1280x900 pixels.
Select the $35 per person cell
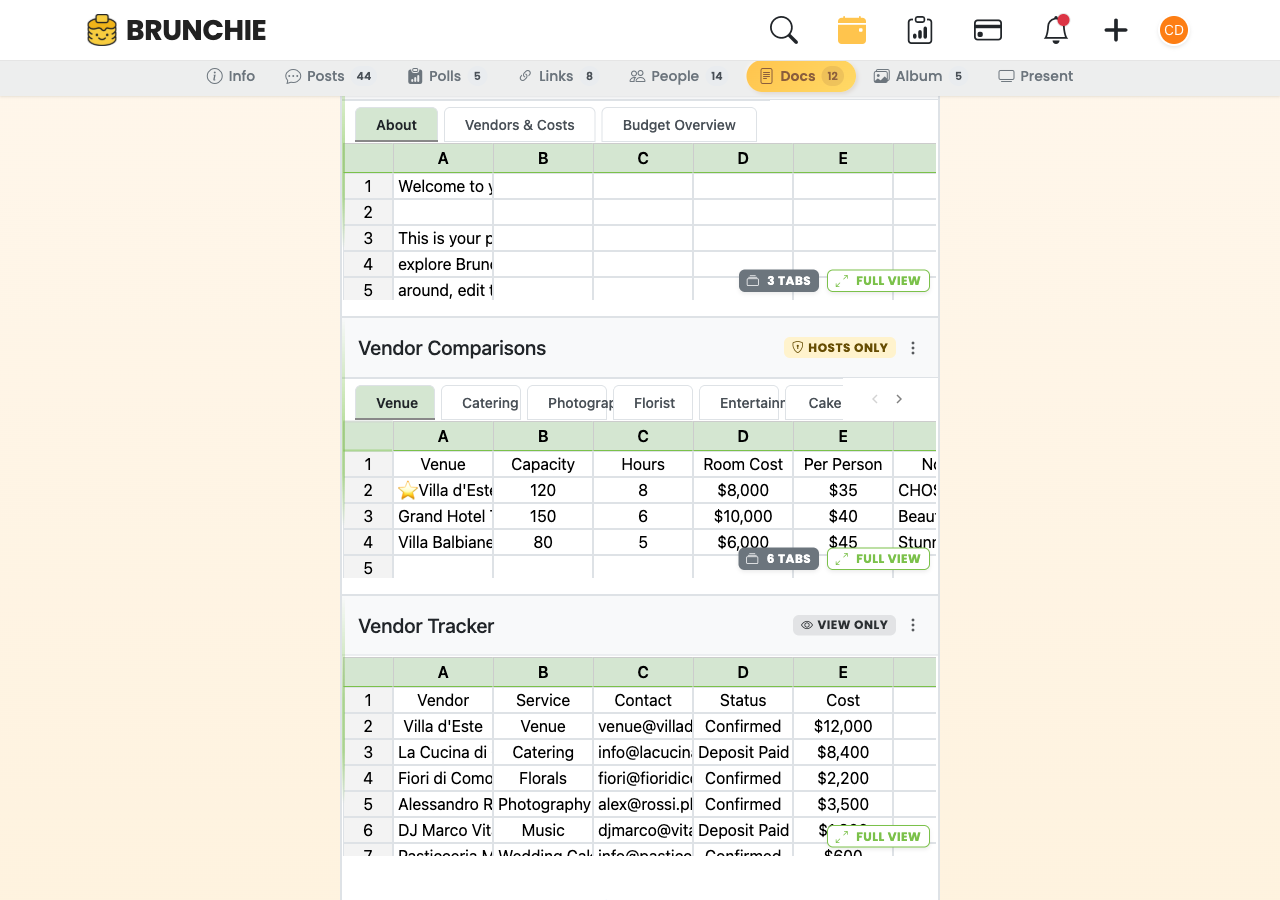coord(843,490)
